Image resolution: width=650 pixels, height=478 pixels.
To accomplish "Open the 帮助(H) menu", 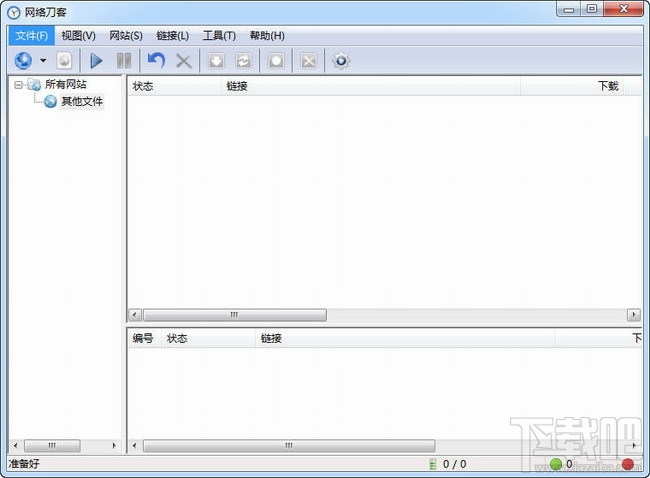I will coord(267,36).
